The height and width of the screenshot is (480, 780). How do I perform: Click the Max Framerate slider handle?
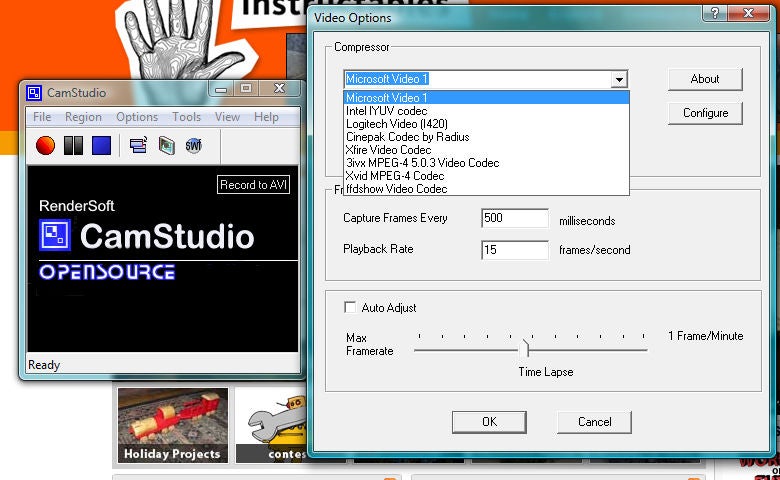[x=525, y=348]
